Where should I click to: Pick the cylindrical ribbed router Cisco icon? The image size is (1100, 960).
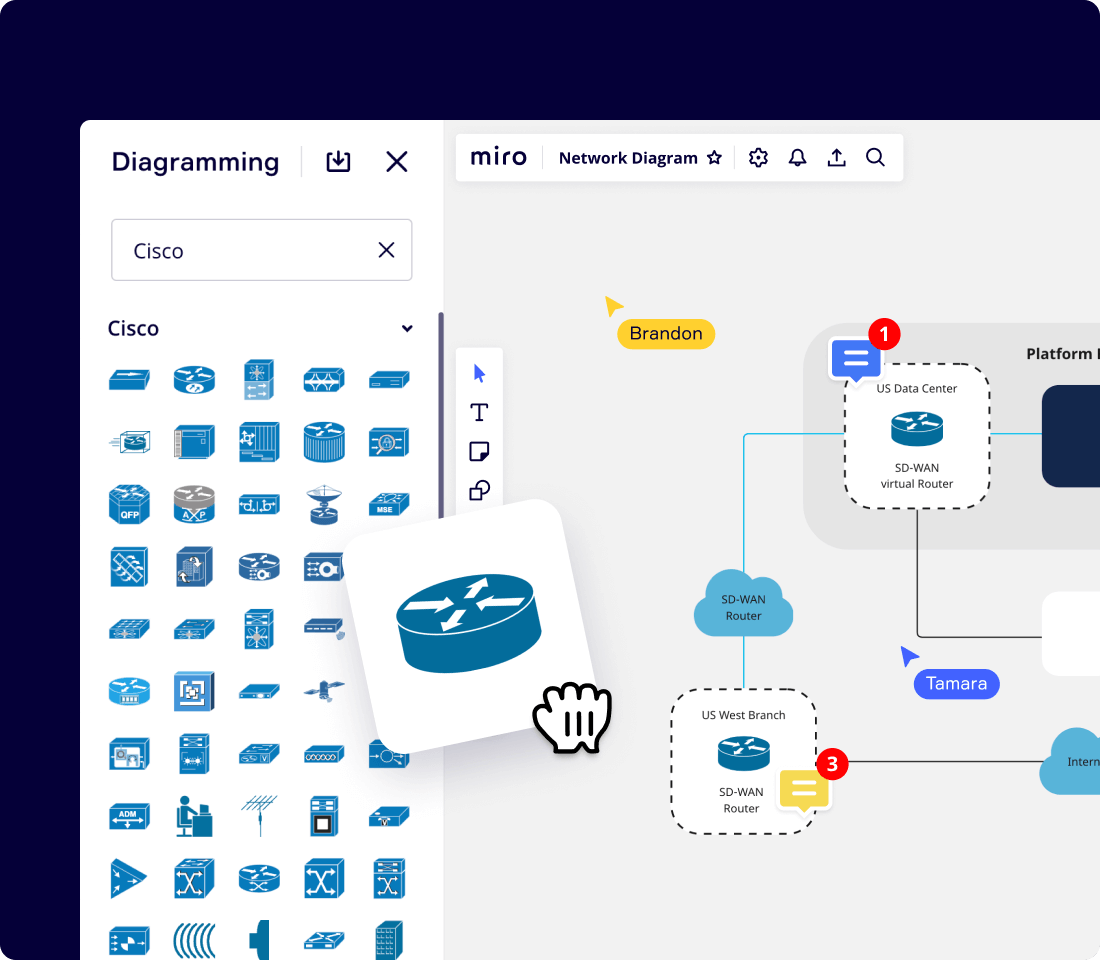click(324, 442)
